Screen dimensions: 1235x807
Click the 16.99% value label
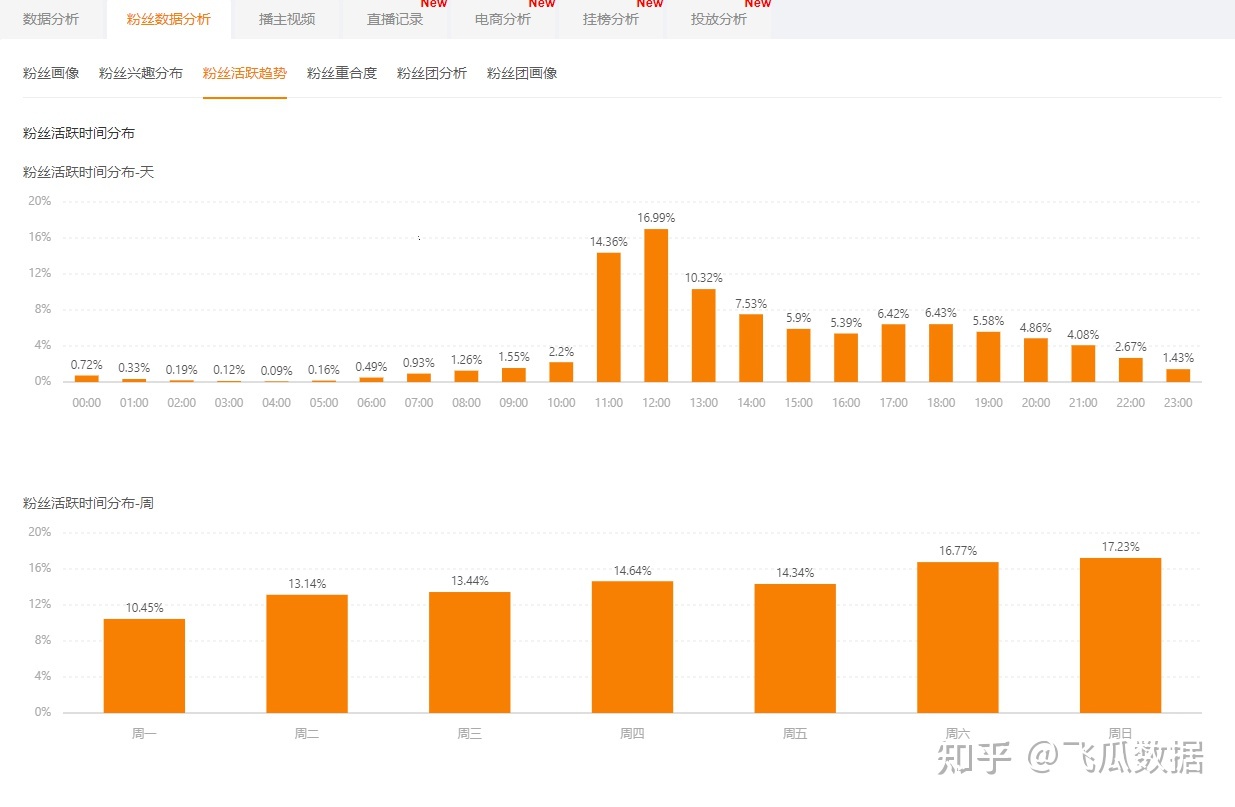[x=656, y=218]
